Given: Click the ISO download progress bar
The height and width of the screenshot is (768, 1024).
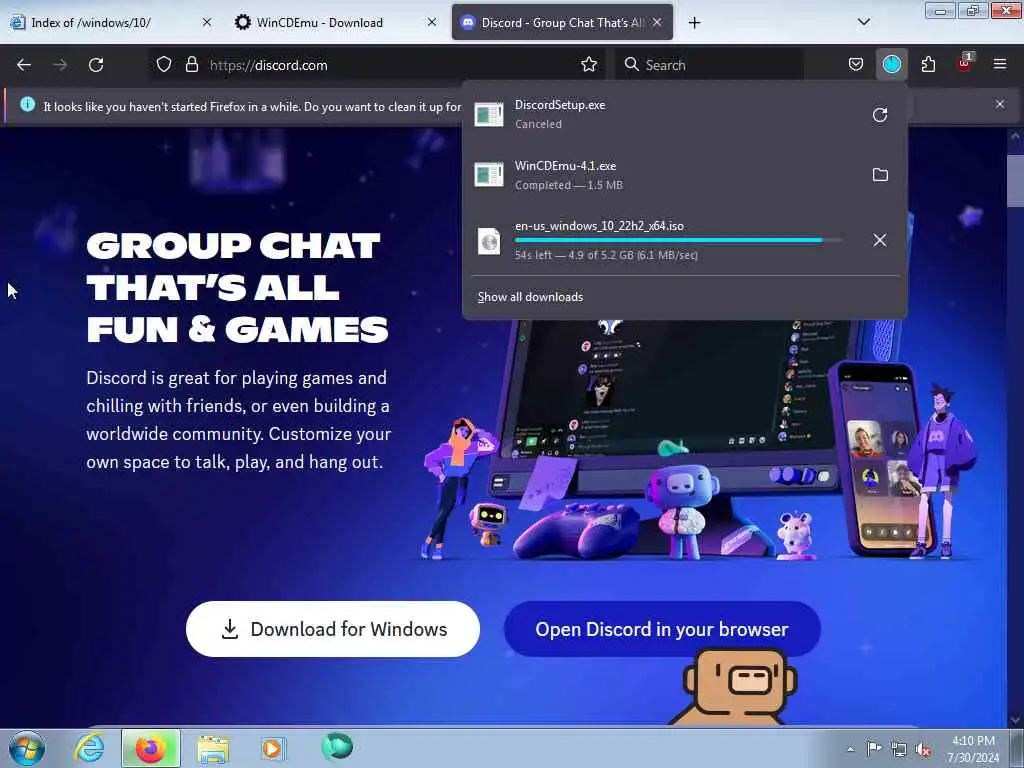Looking at the screenshot, I should [678, 240].
